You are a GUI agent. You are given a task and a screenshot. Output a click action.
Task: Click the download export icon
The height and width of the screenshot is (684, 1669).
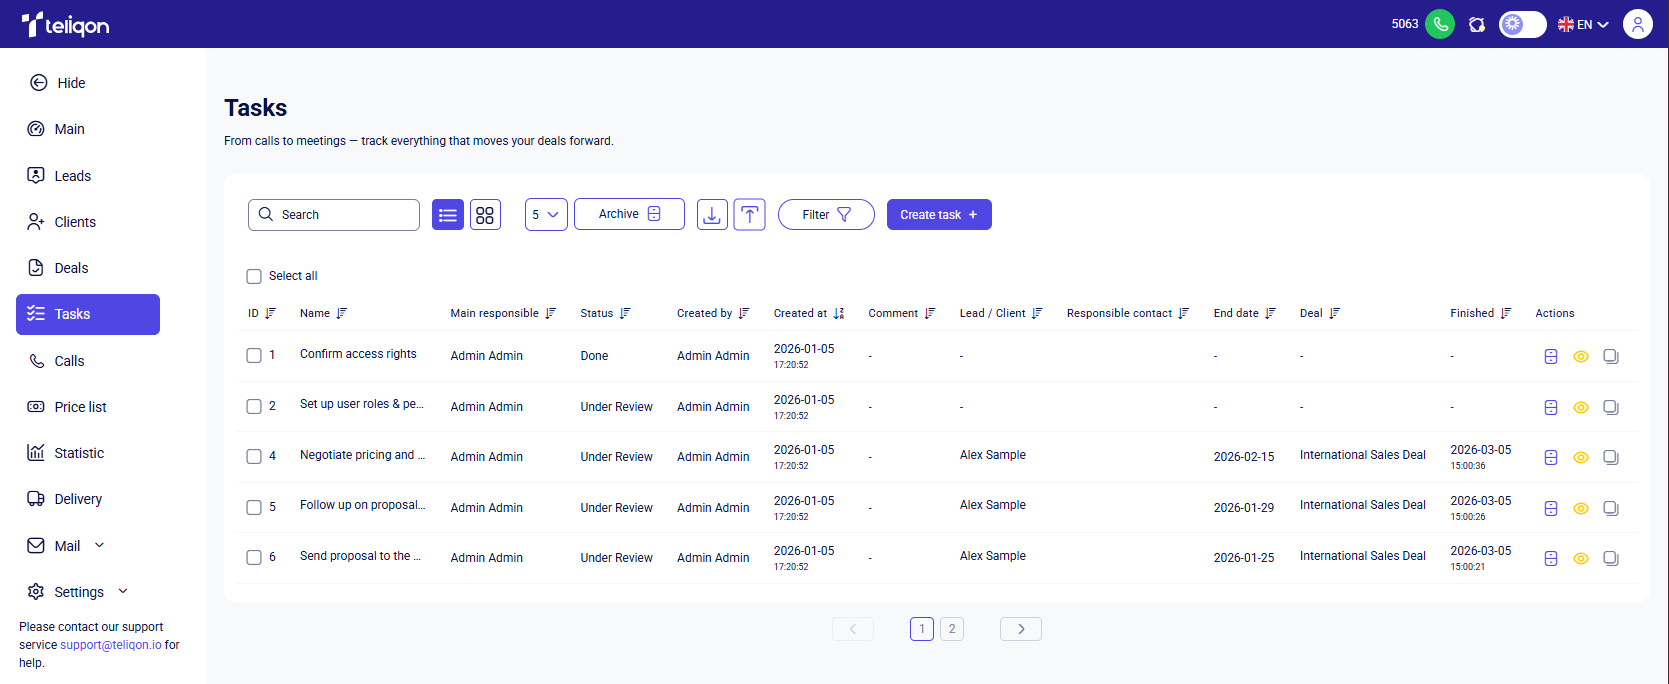(x=712, y=215)
